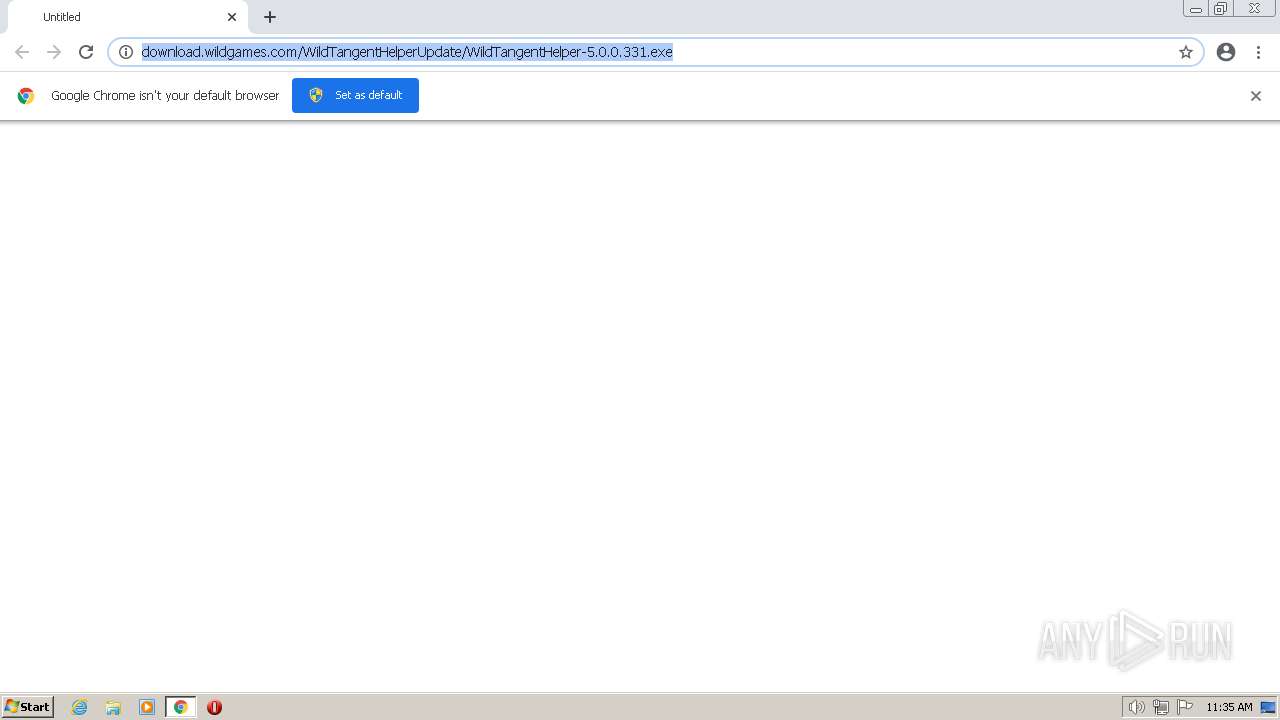
Task: Click the Chrome logo in the infobar
Action: point(26,96)
